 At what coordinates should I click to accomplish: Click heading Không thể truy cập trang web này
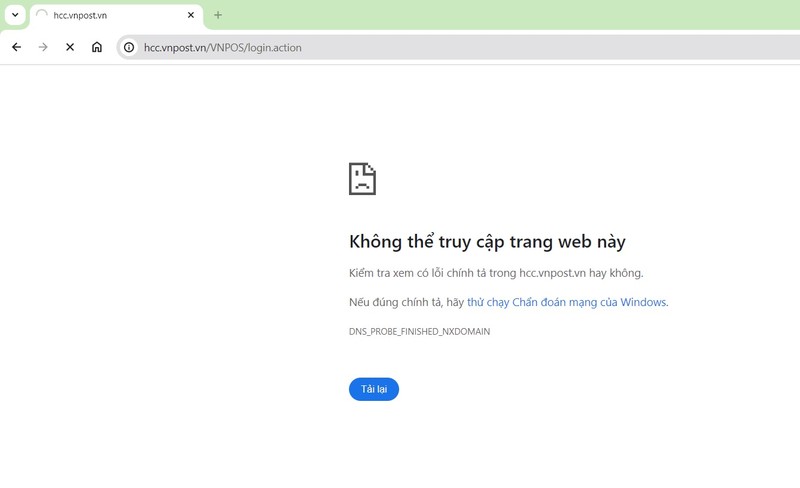pos(487,241)
